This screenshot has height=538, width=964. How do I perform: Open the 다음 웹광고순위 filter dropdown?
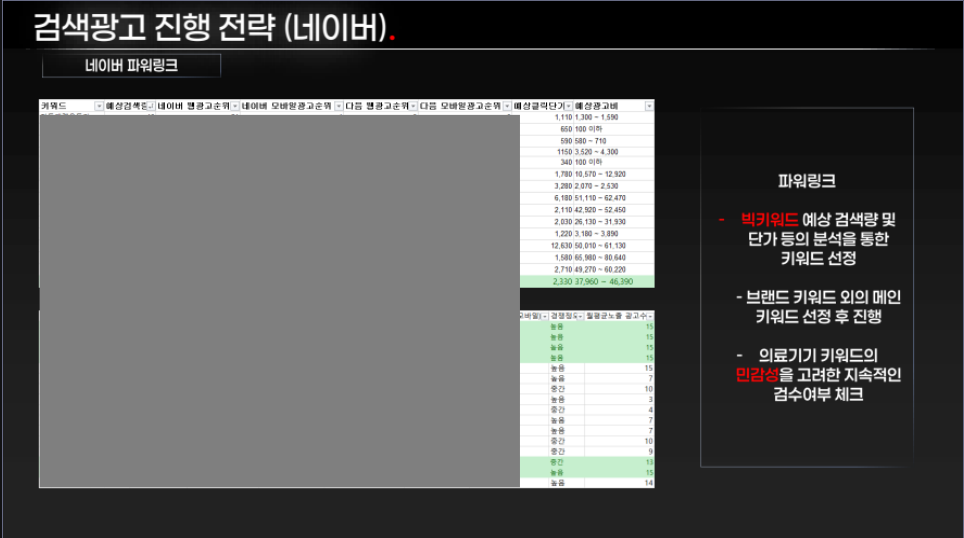coord(414,106)
